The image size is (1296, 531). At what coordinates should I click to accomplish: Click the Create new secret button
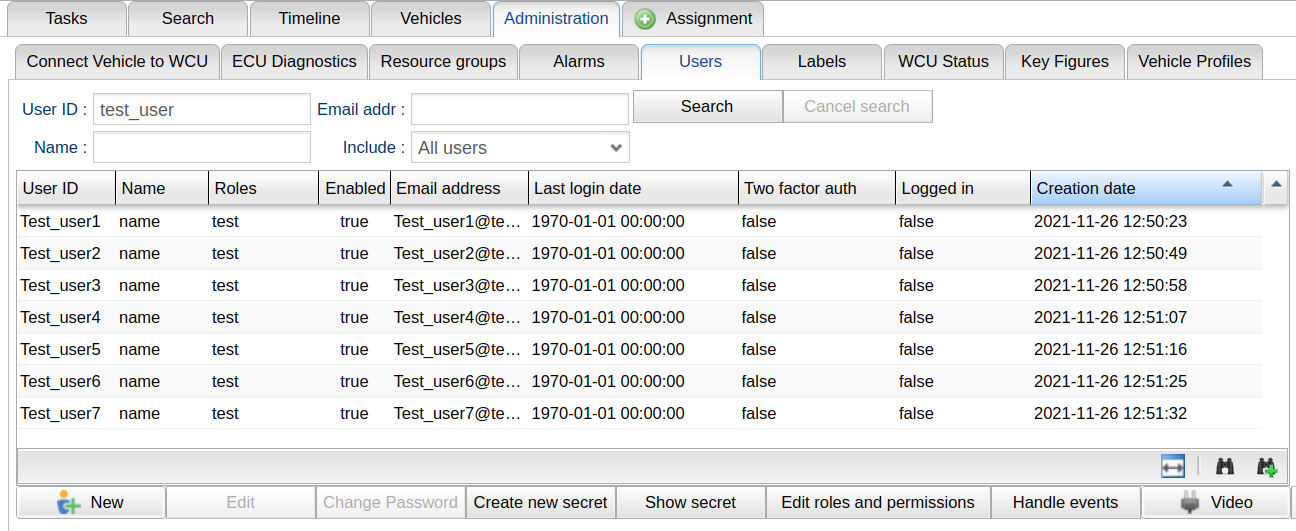540,502
